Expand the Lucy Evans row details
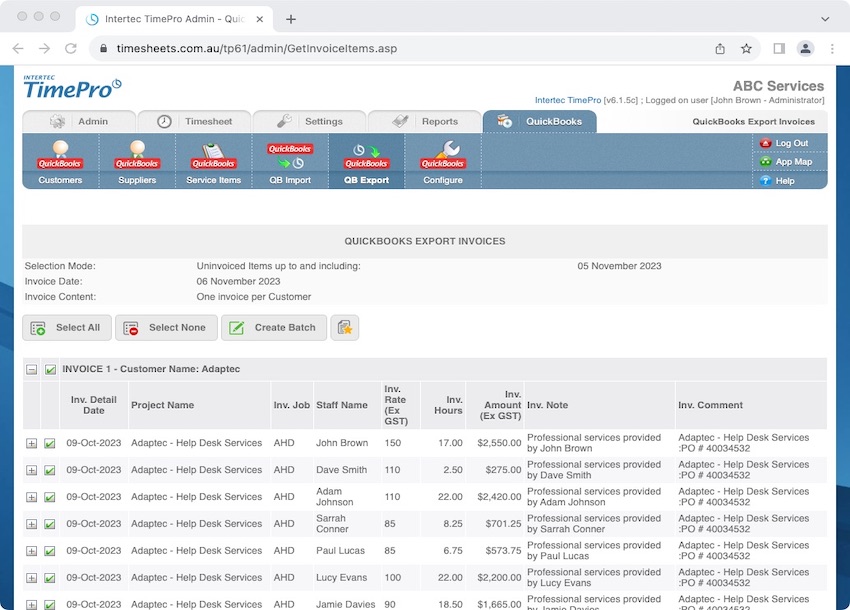This screenshot has width=850, height=610. [x=31, y=578]
